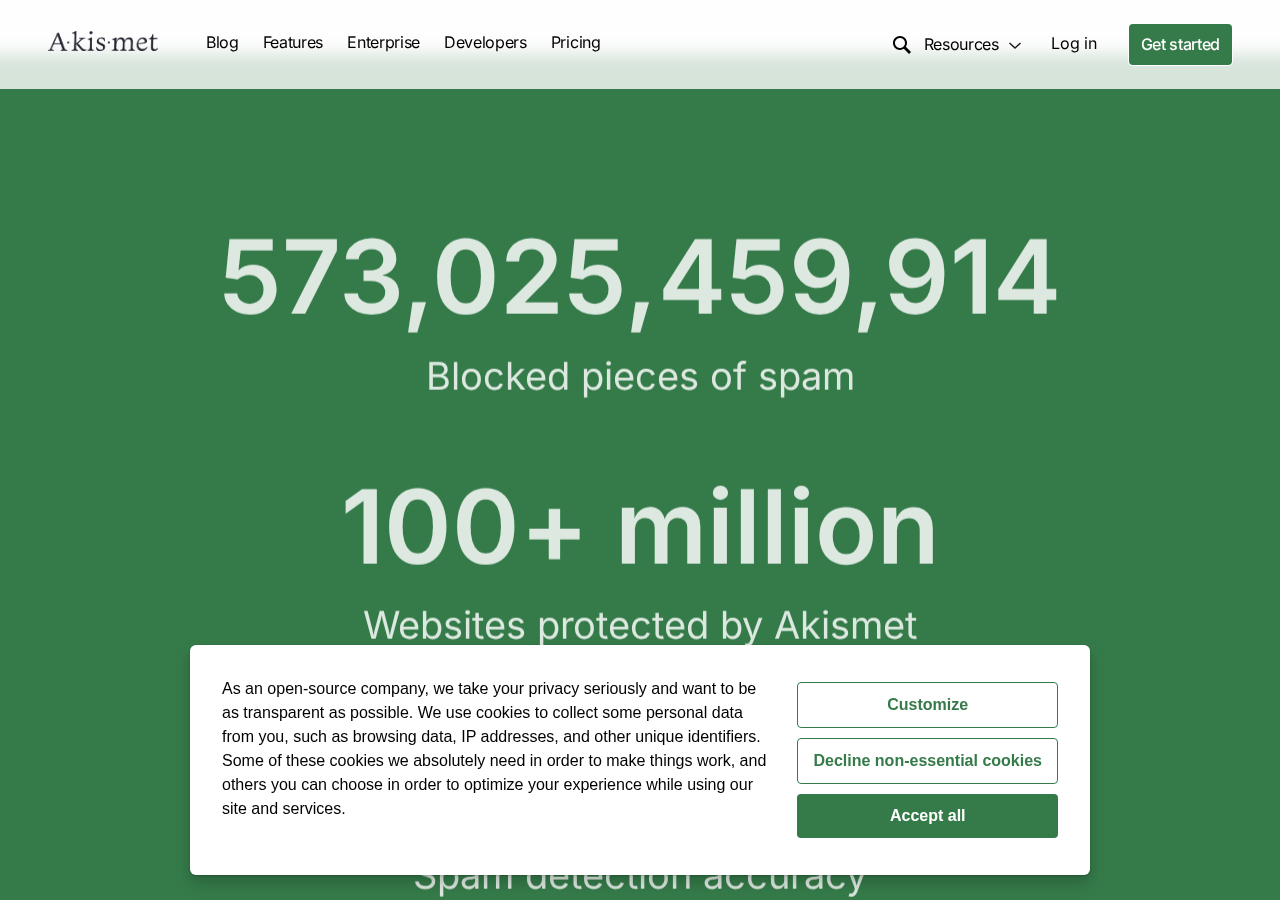Decline non-essential cookies

tap(927, 761)
